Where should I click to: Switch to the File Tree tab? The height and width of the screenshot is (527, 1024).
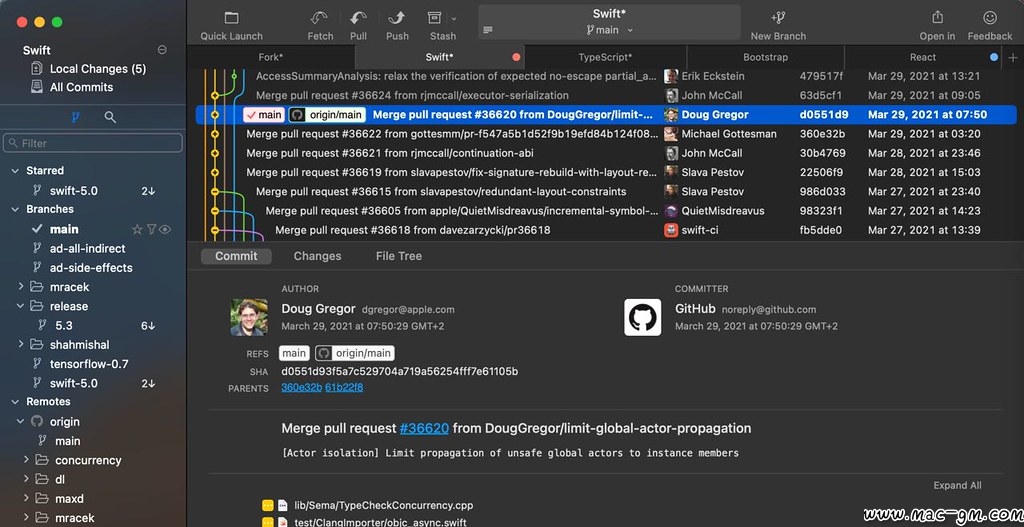[398, 256]
